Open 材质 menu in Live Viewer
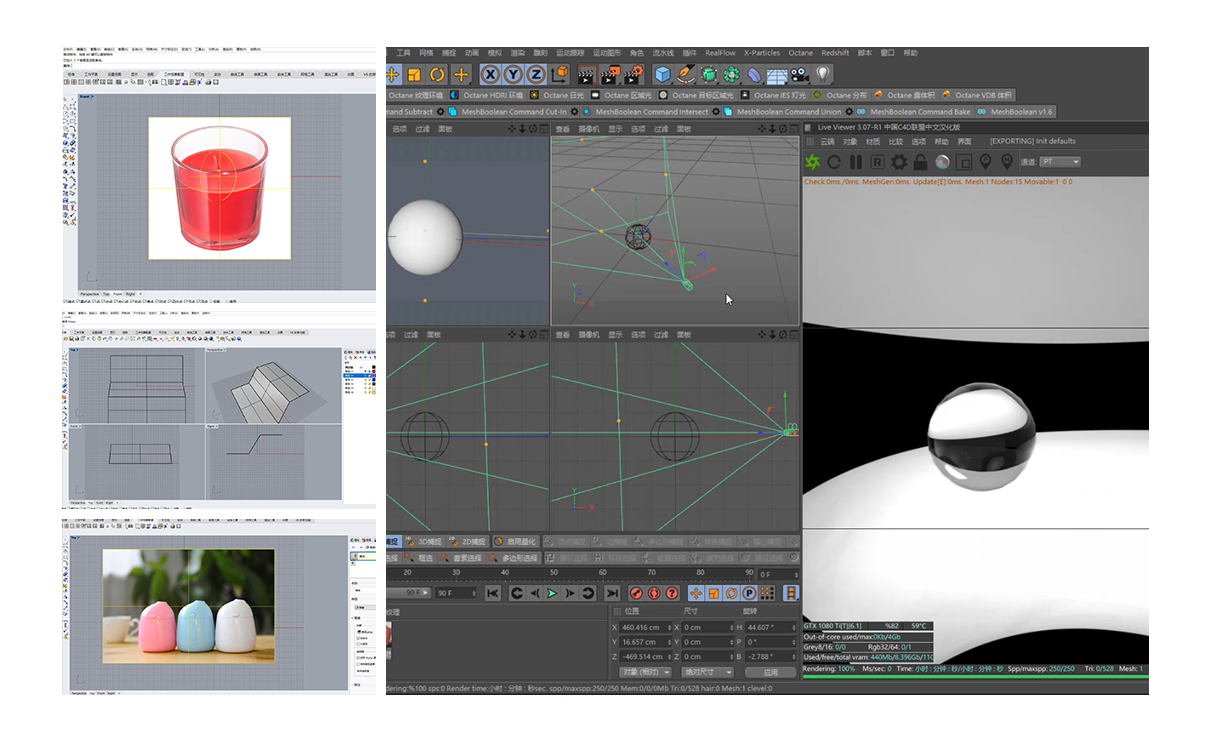 tap(873, 142)
